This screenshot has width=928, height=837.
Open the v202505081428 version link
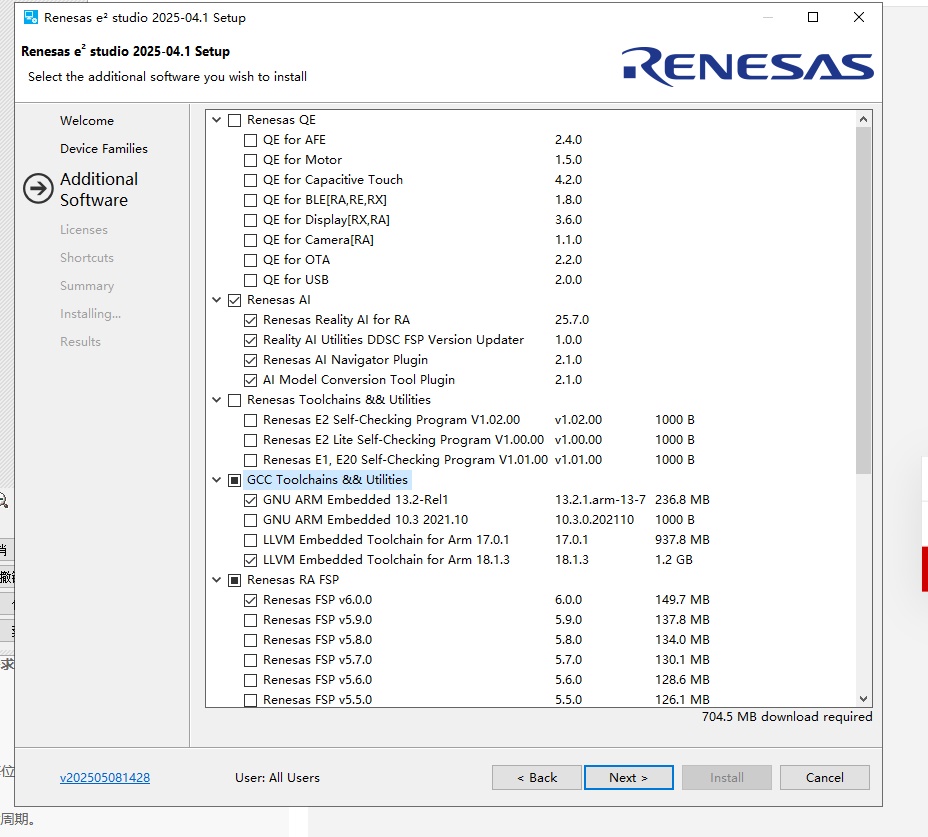[x=105, y=778]
